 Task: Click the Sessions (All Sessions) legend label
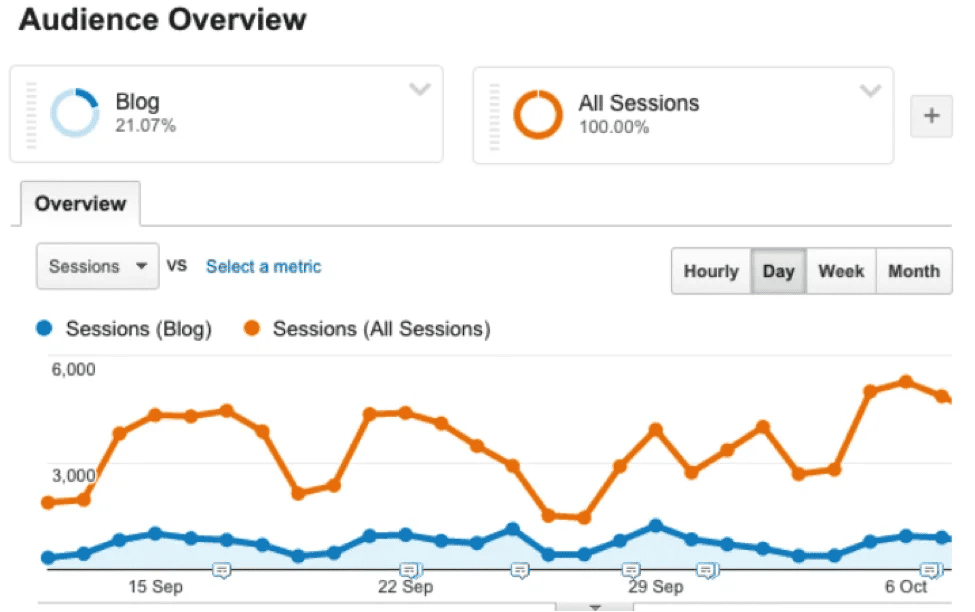pyautogui.click(x=381, y=328)
